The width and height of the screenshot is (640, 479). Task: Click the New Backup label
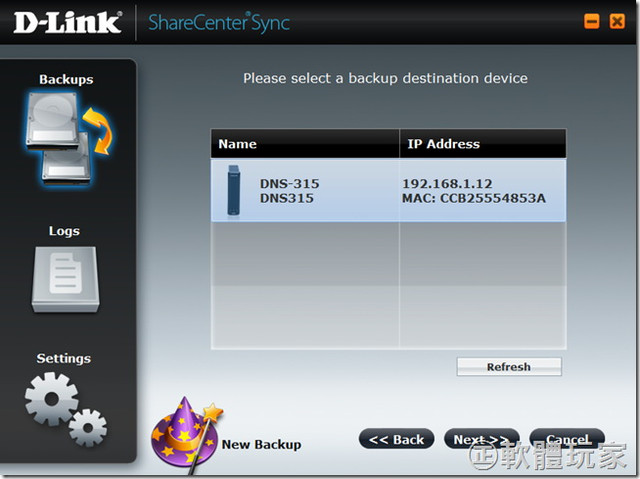pyautogui.click(x=261, y=445)
